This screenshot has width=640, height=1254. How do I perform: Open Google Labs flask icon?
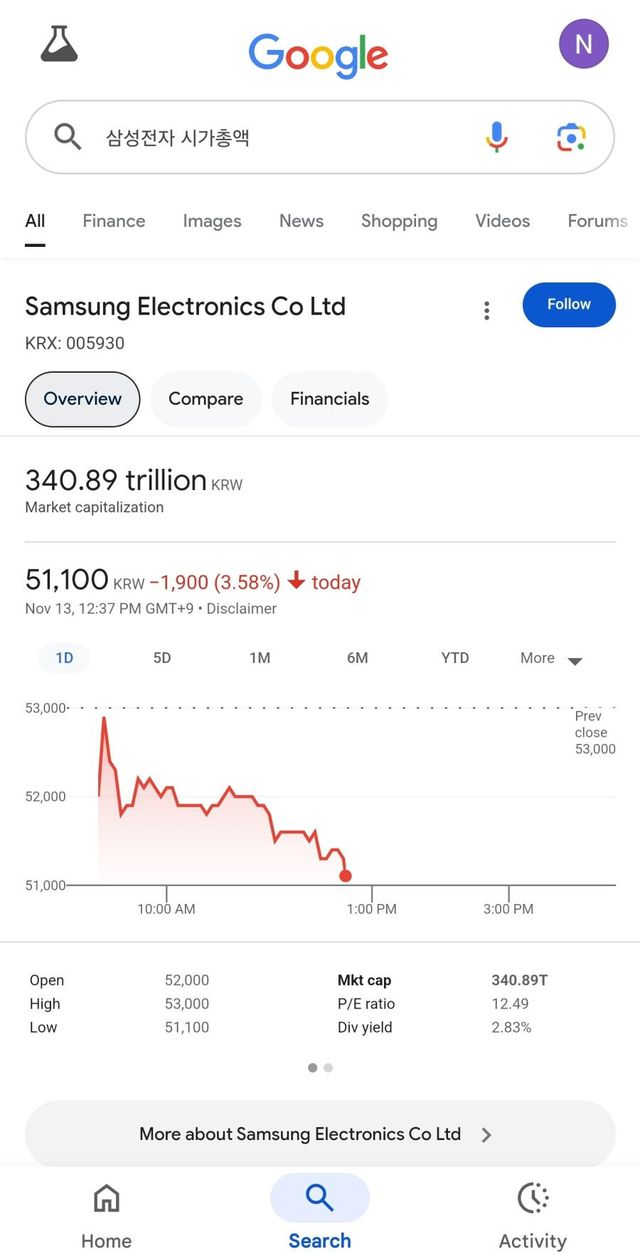tap(58, 44)
